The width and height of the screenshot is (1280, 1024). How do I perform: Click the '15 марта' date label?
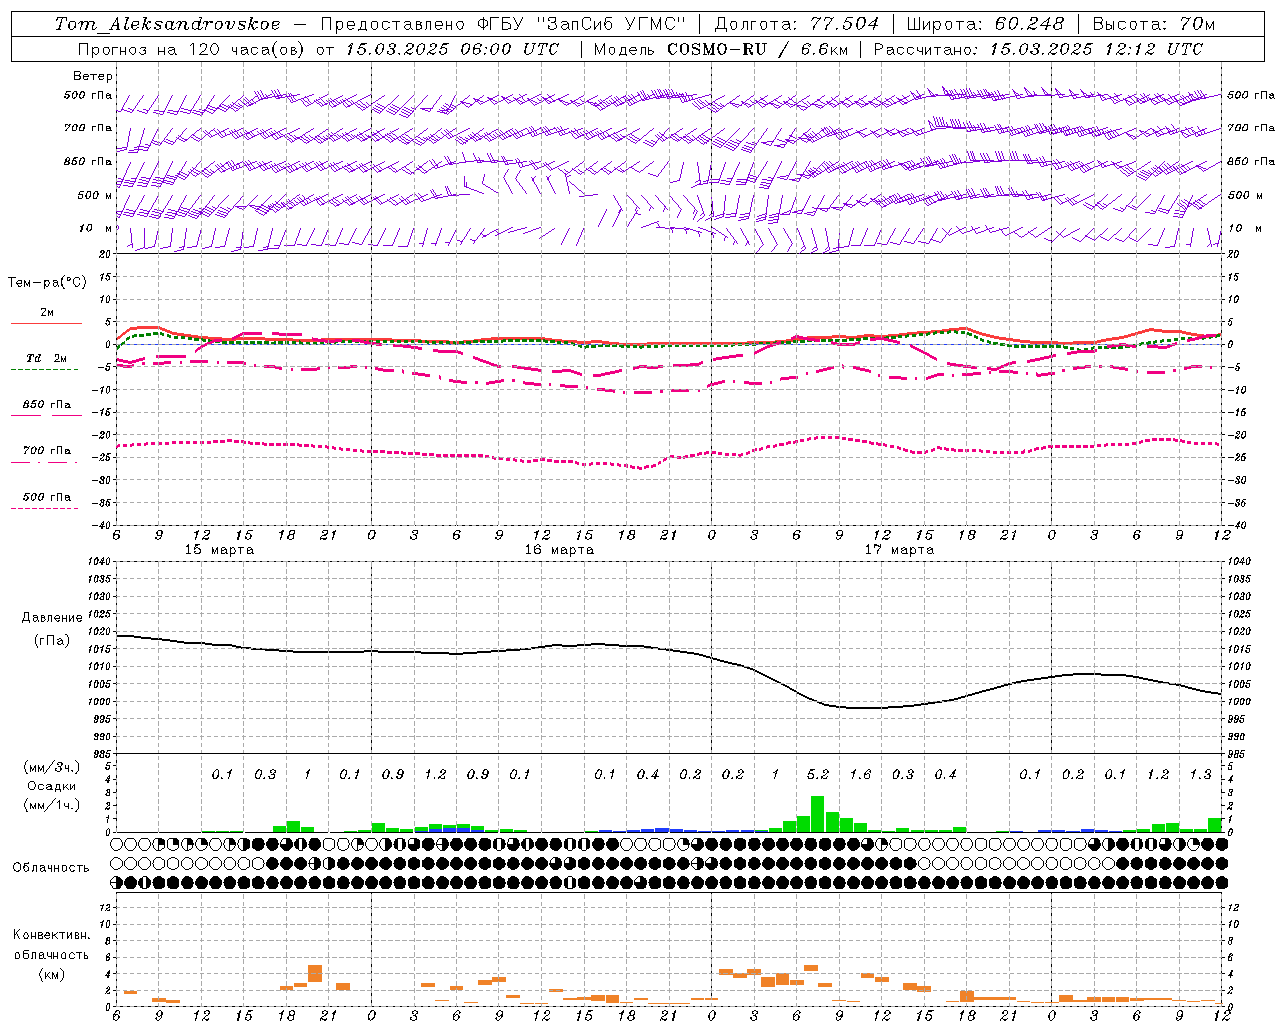[219, 550]
